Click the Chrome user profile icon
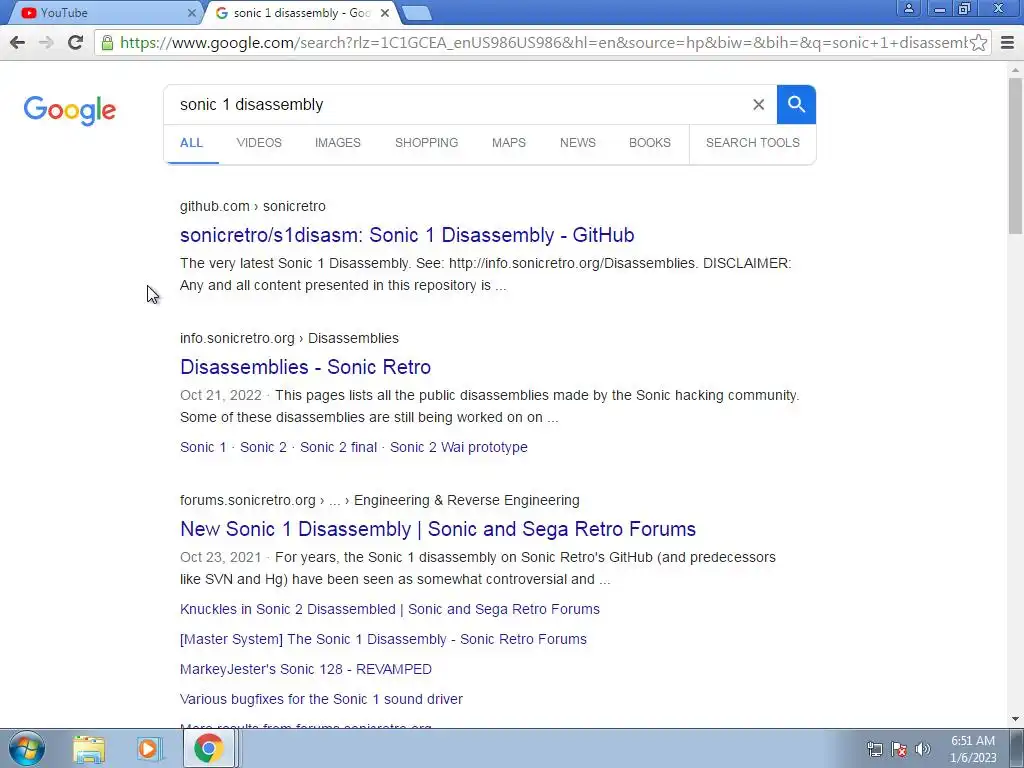The width and height of the screenshot is (1024, 768). 908,8
